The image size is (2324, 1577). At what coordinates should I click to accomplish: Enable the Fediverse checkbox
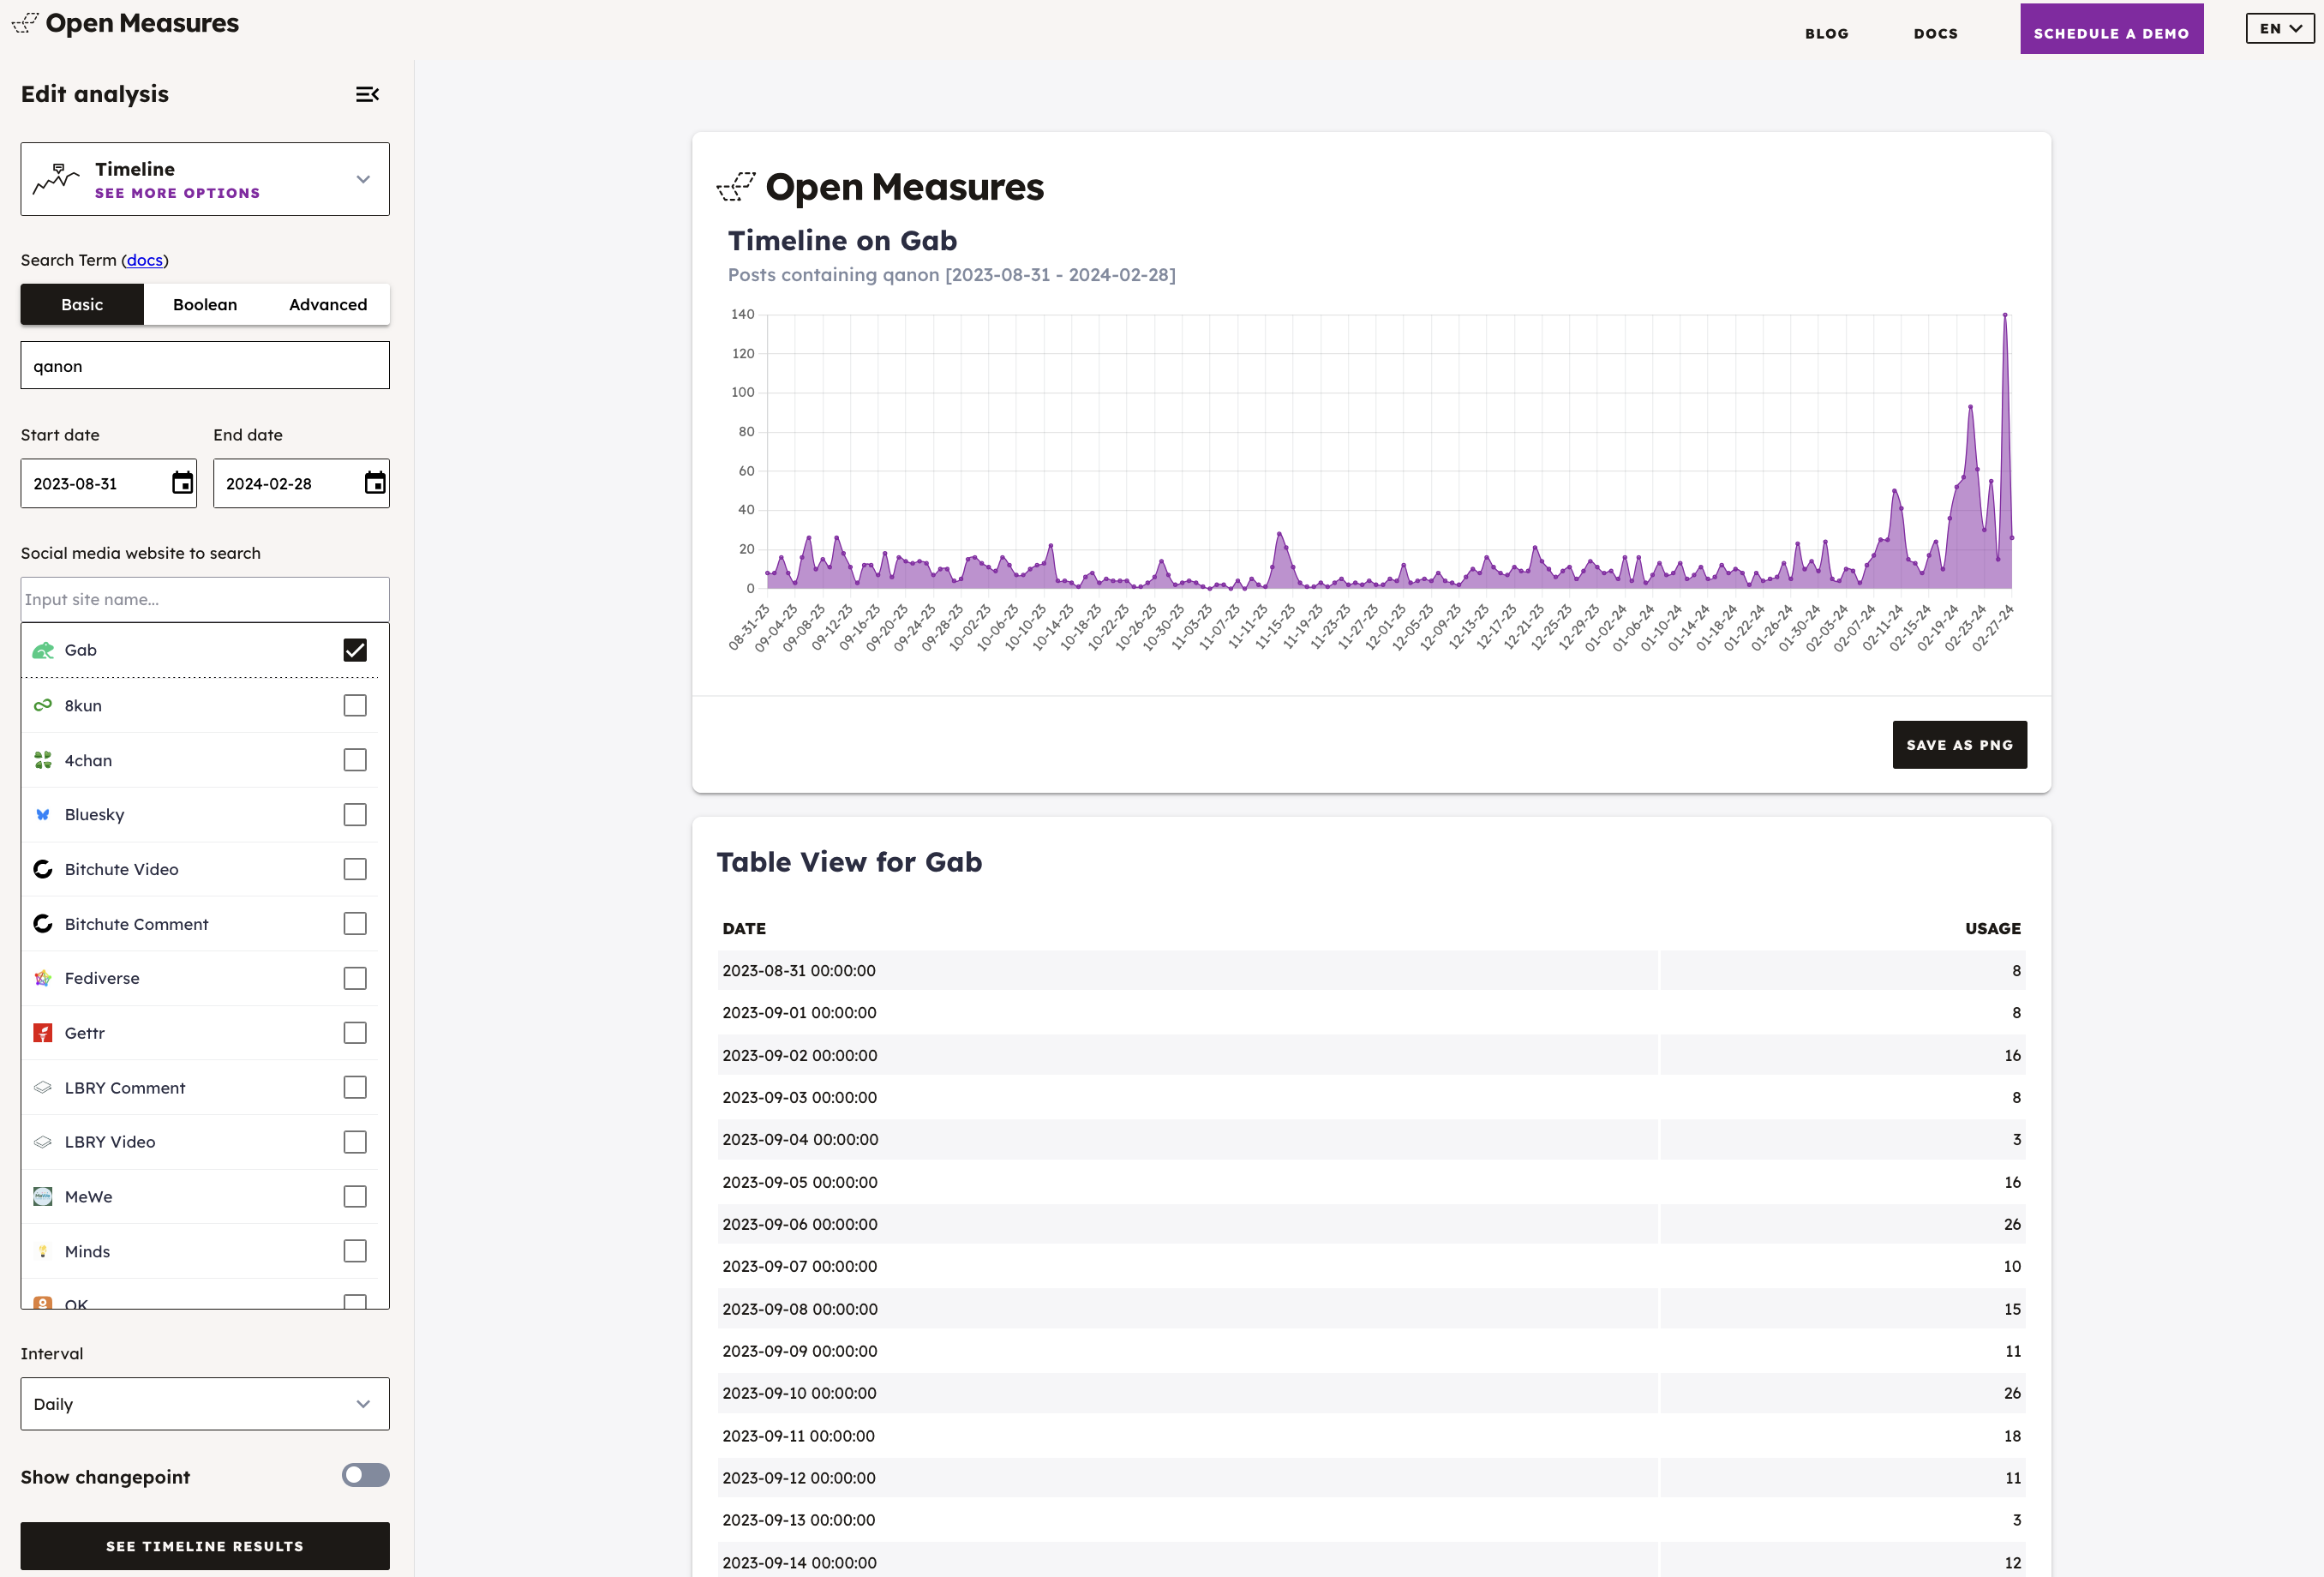click(x=355, y=978)
